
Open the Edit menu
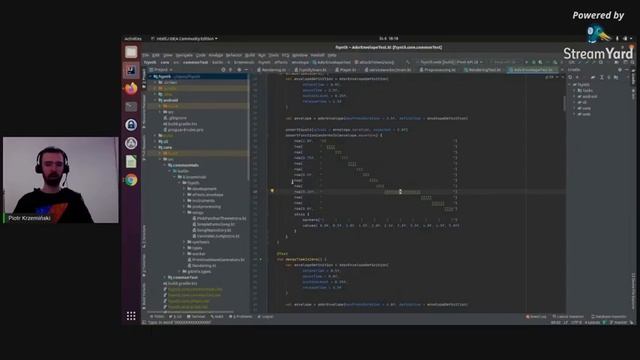(x=156, y=55)
